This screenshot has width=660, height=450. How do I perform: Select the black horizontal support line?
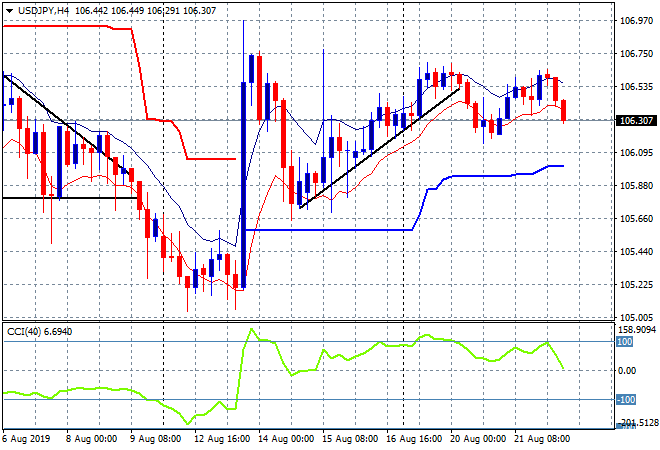(70, 198)
